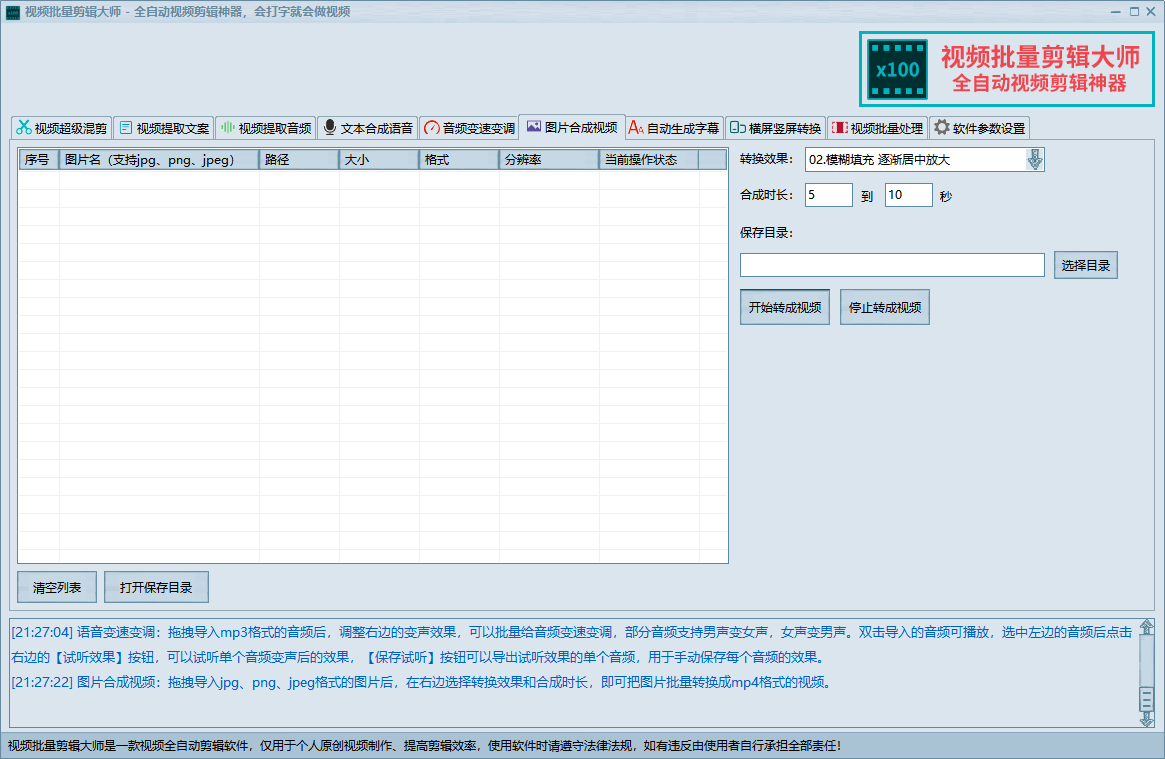1165x759 pixels.
Task: Click the microphone icon of 文本合成语音 tab
Action: click(x=330, y=128)
